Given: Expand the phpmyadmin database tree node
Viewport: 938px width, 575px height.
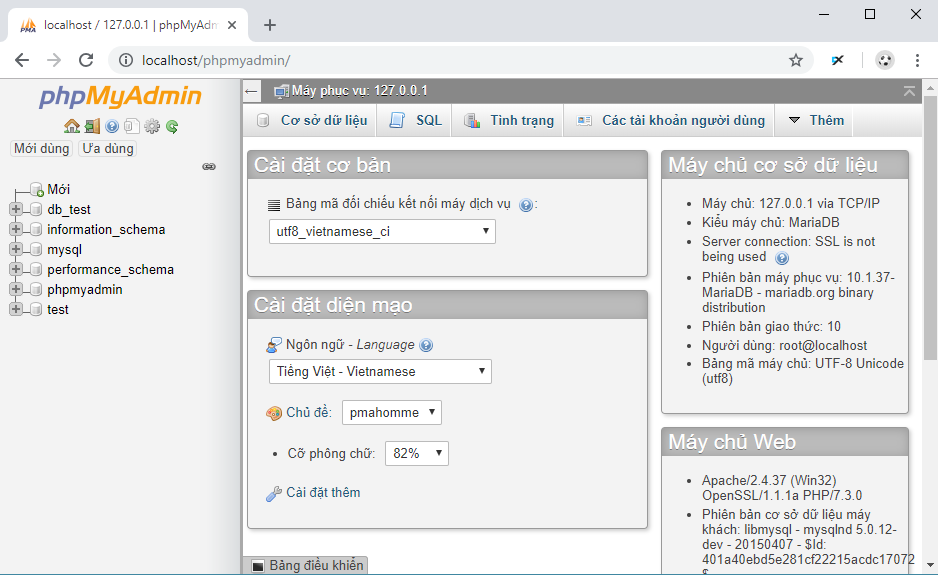Looking at the screenshot, I should 16,289.
